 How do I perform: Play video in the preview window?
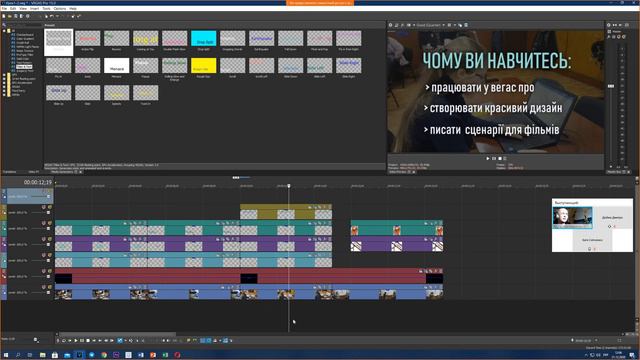point(488,158)
